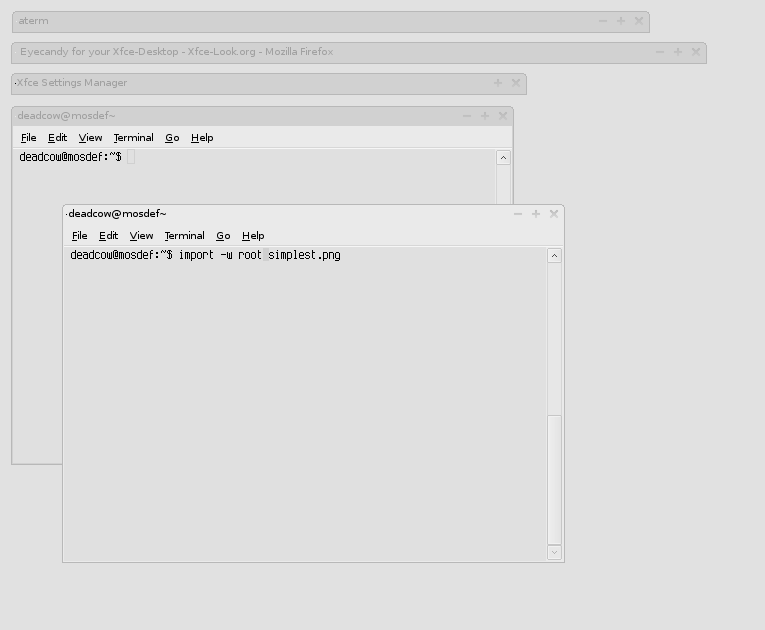Click 'simplest.png' text in front terminal
Screen dimensions: 765x630
pyautogui.click(x=304, y=255)
